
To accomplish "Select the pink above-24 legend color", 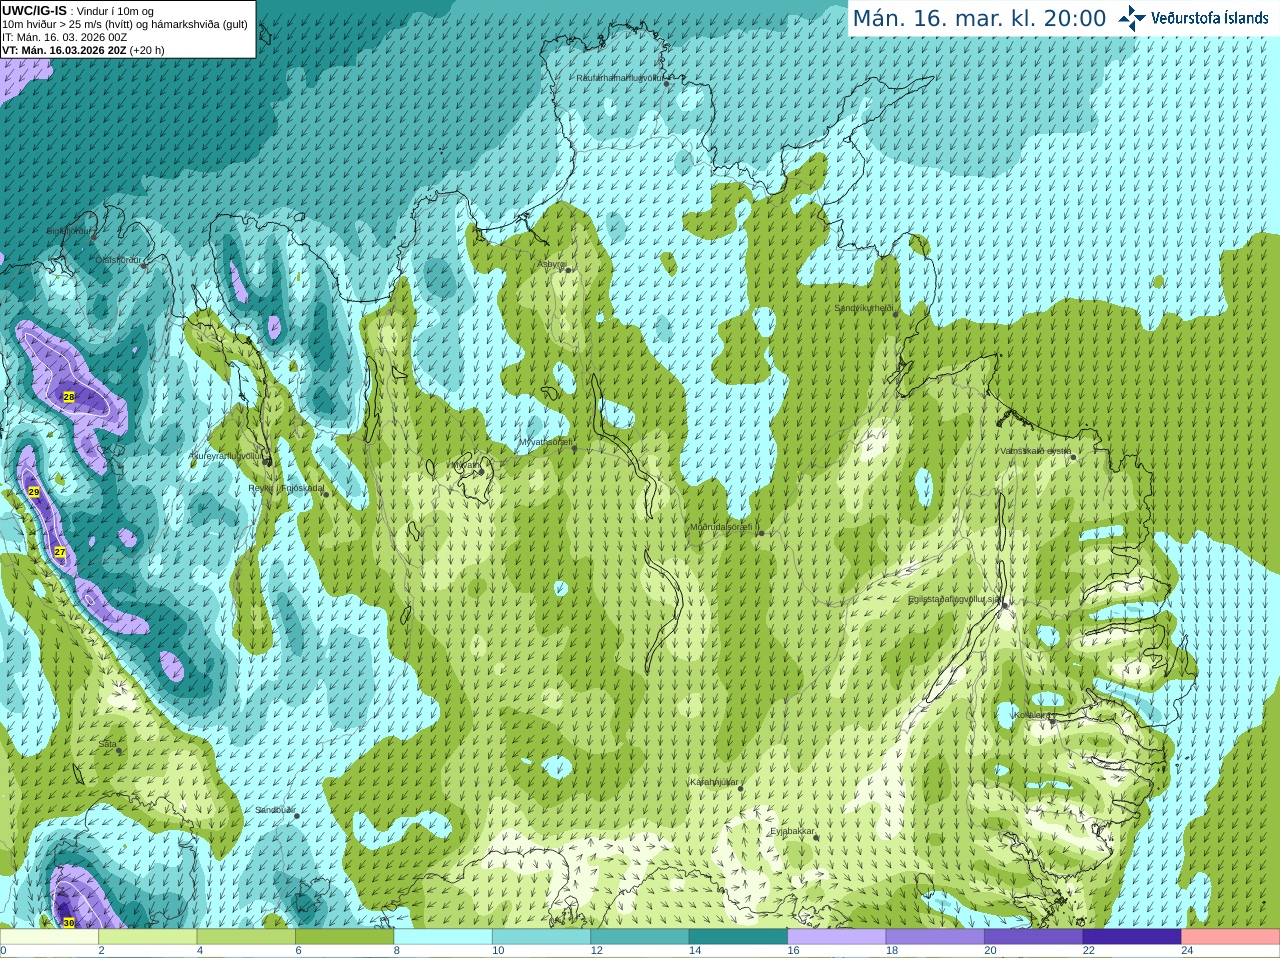I will [x=1231, y=937].
